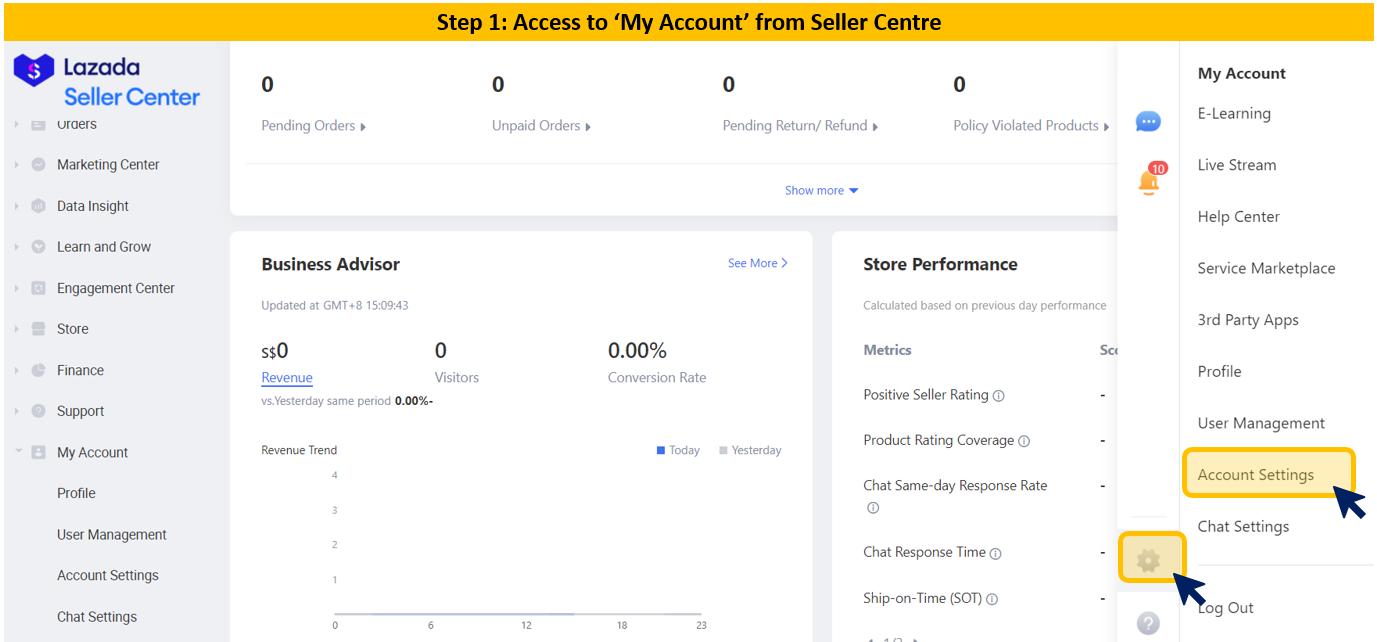1377x642 pixels.
Task: Select Profile in right settings menu
Action: [x=1219, y=371]
